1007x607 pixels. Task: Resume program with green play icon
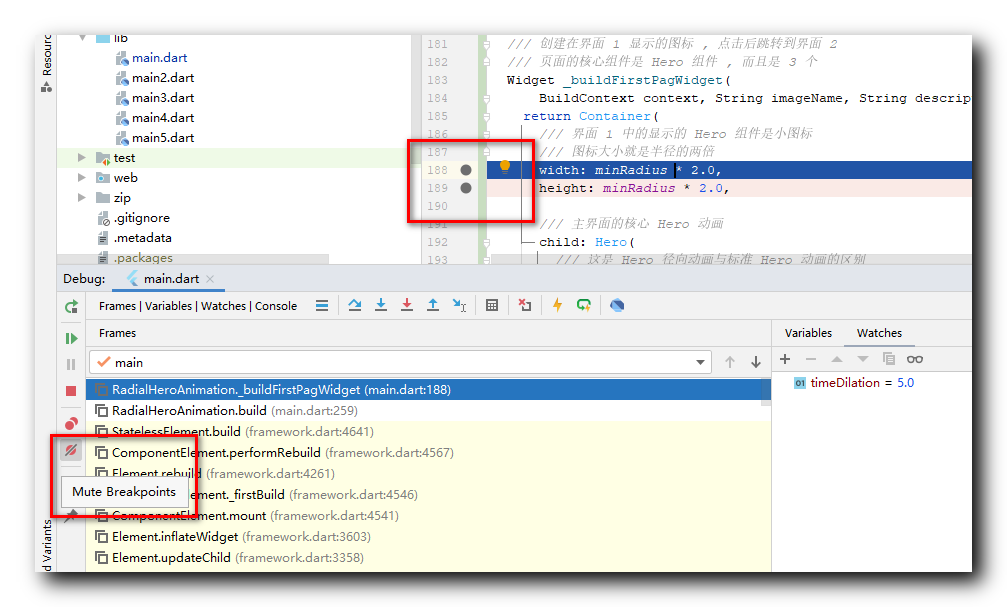(x=71, y=339)
